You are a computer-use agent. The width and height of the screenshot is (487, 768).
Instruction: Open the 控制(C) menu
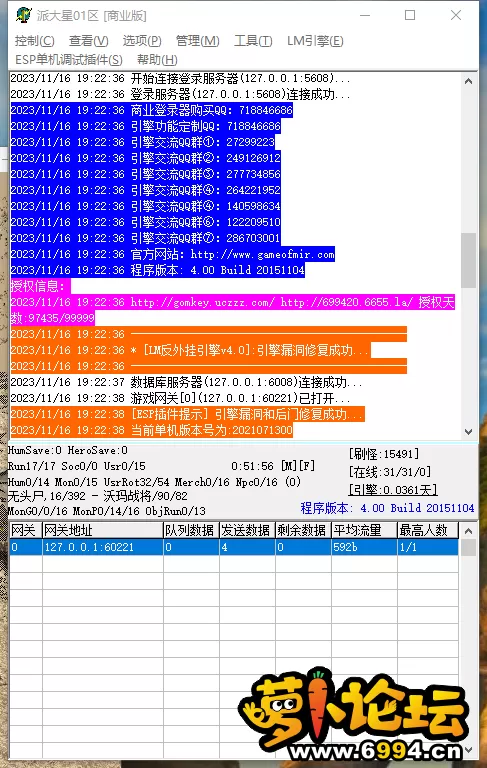tap(34, 41)
